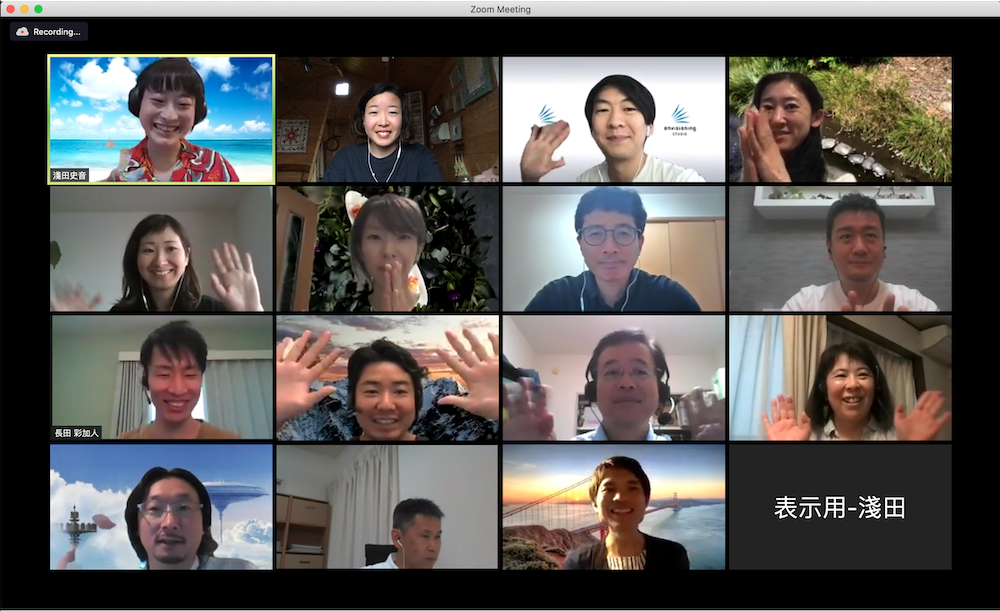Image resolution: width=1000 pixels, height=611 pixels.
Task: Select the Golden Gate Bridge background tile
Action: click(613, 507)
